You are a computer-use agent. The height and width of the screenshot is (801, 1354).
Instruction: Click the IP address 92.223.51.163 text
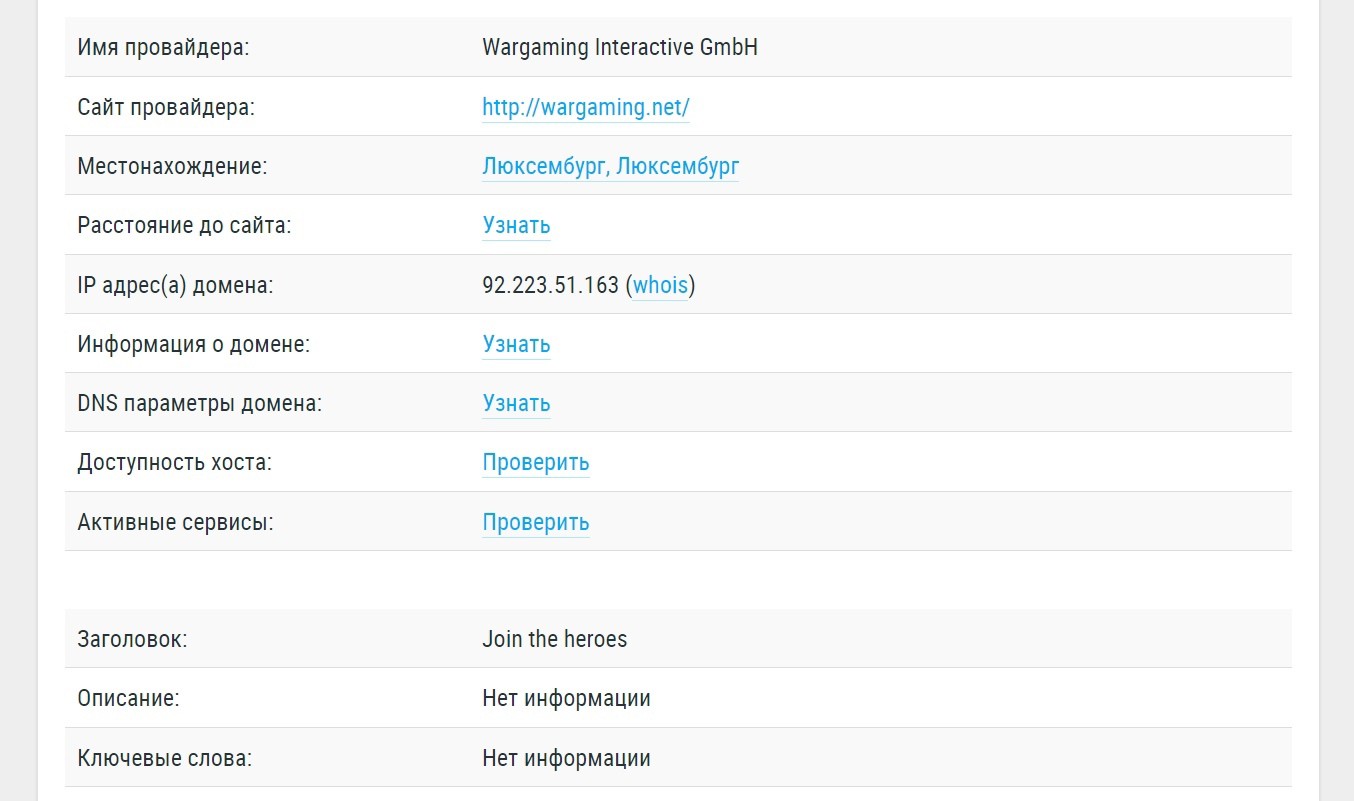tap(550, 285)
